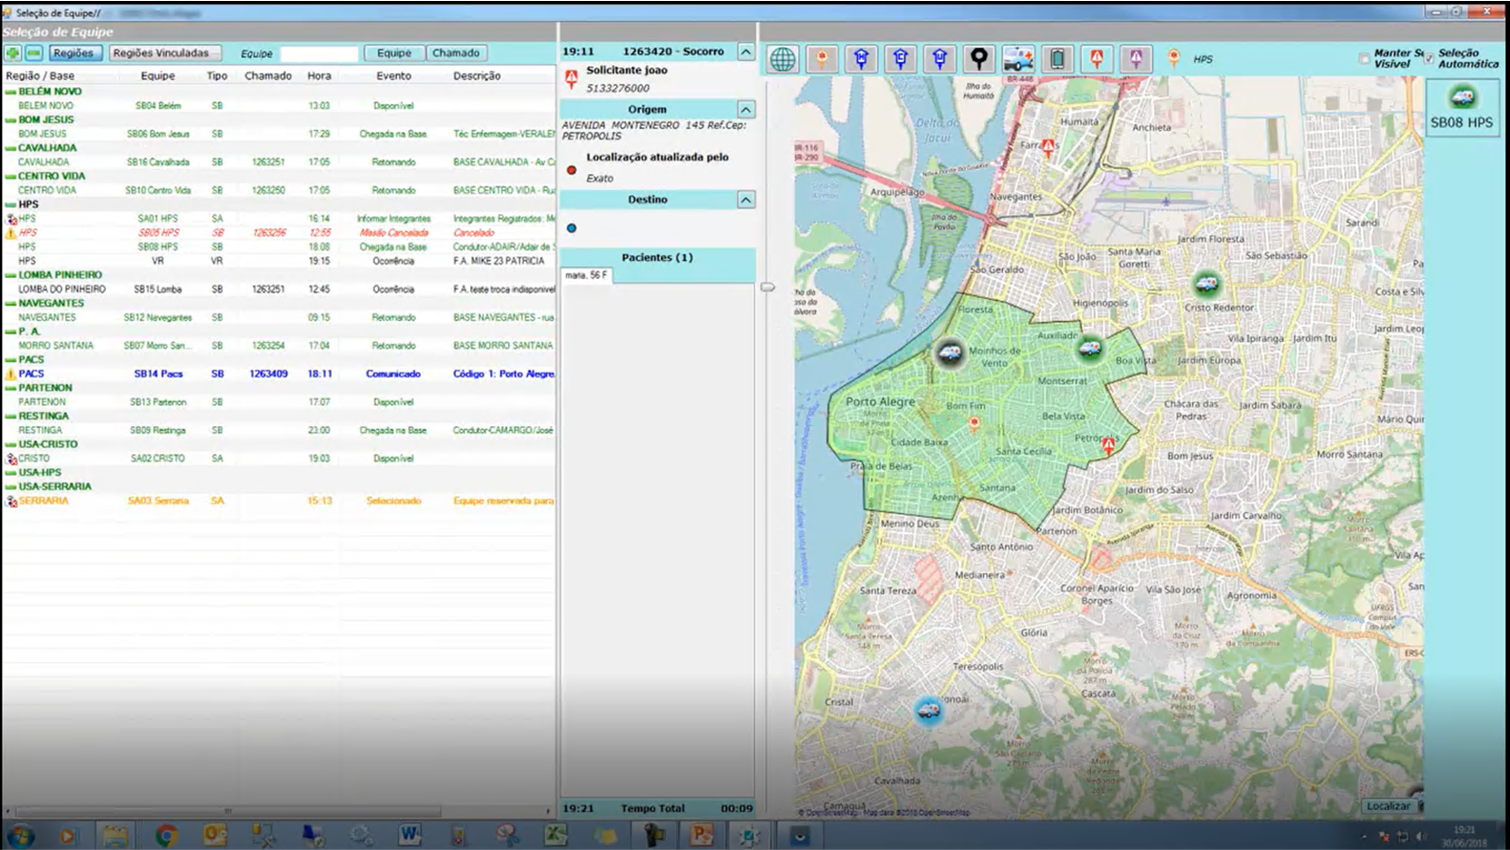1510x850 pixels.
Task: Click the black location pin toolbar icon
Action: (x=979, y=59)
